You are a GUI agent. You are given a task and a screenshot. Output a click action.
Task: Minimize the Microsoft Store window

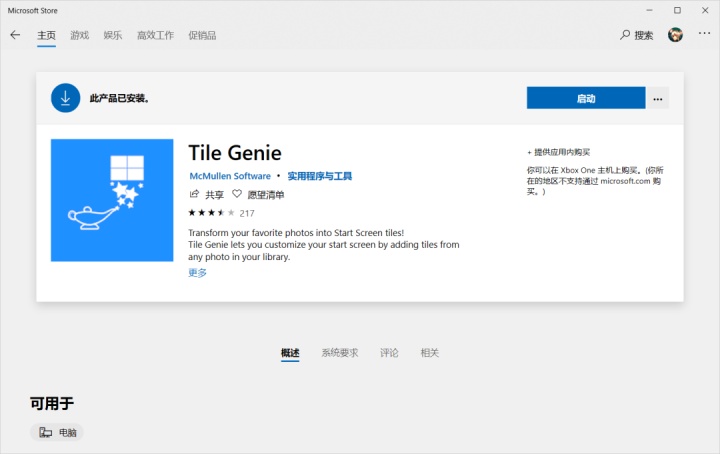tap(649, 10)
